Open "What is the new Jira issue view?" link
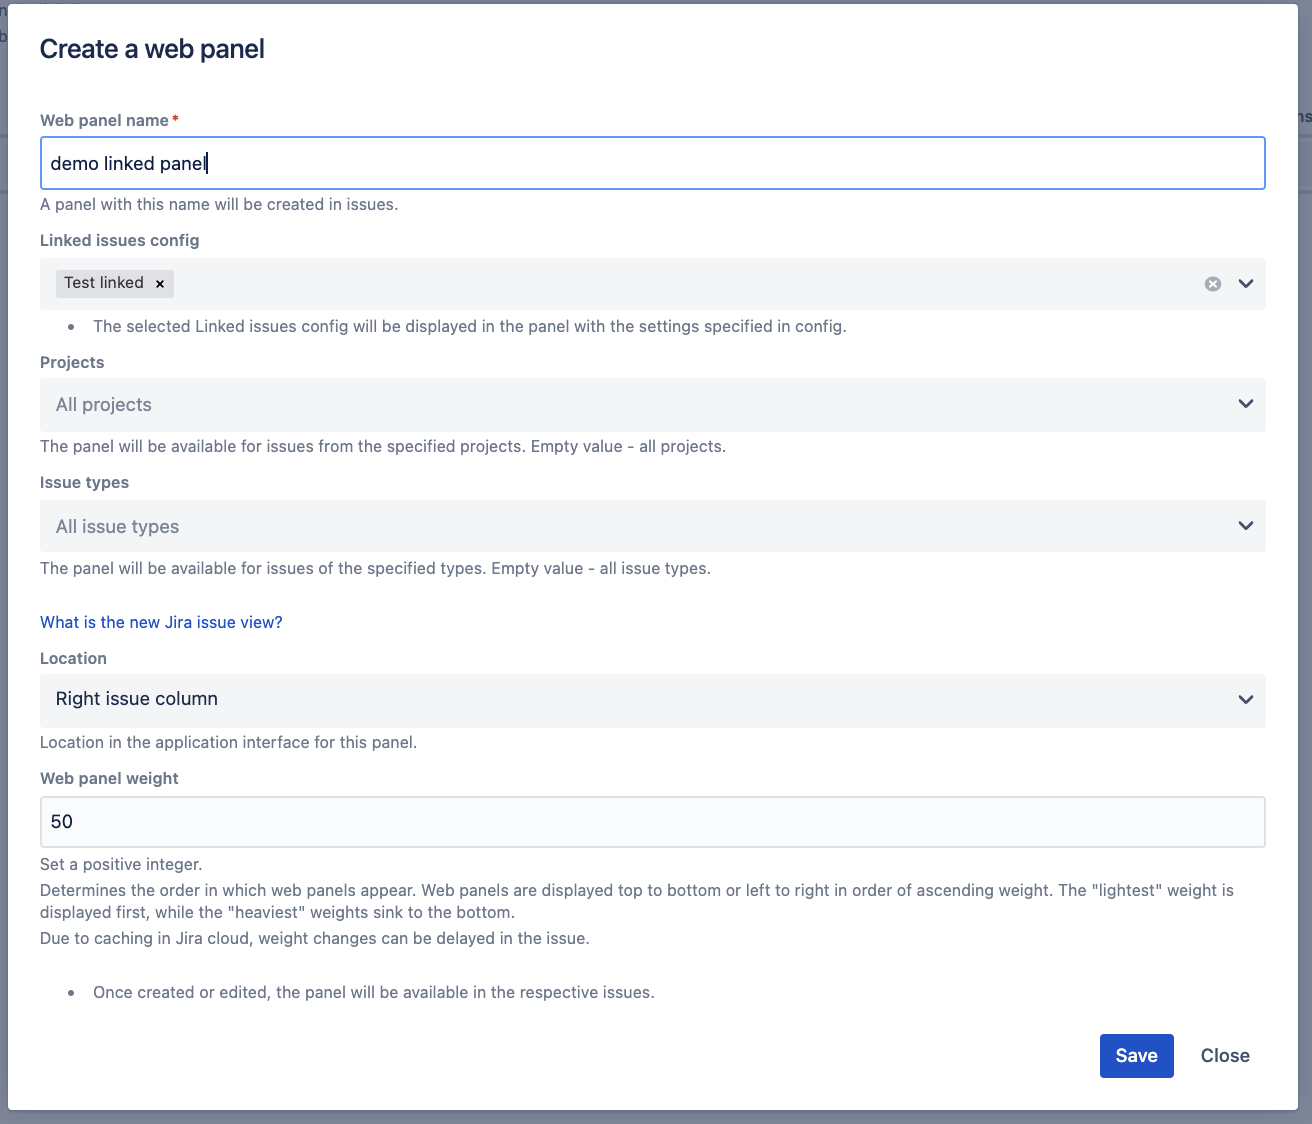This screenshot has width=1312, height=1124. point(161,622)
